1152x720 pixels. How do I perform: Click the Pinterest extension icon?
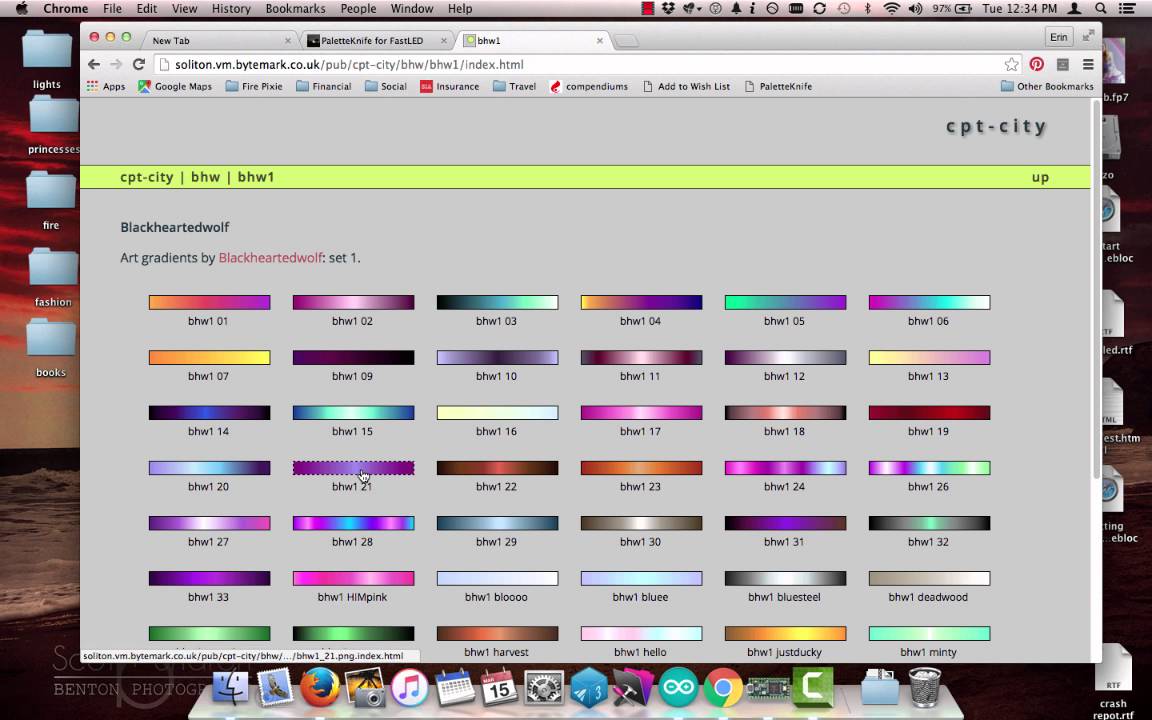[1037, 64]
